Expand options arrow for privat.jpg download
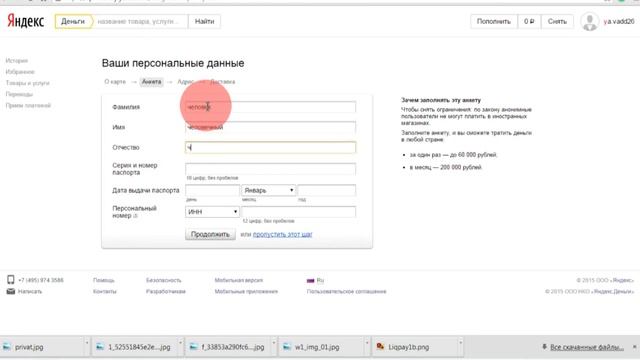640x360 pixels. tap(87, 343)
